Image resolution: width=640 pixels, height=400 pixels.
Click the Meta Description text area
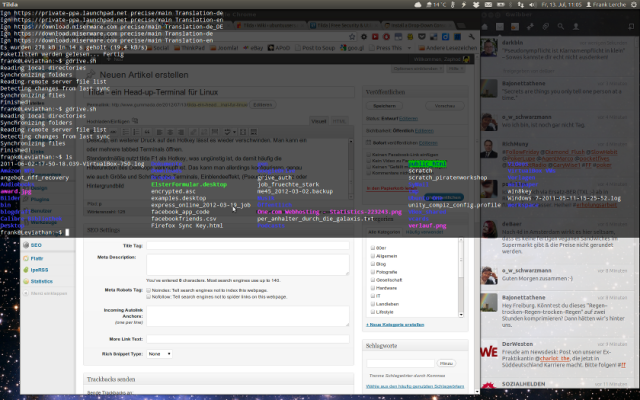pyautogui.click(x=248, y=264)
